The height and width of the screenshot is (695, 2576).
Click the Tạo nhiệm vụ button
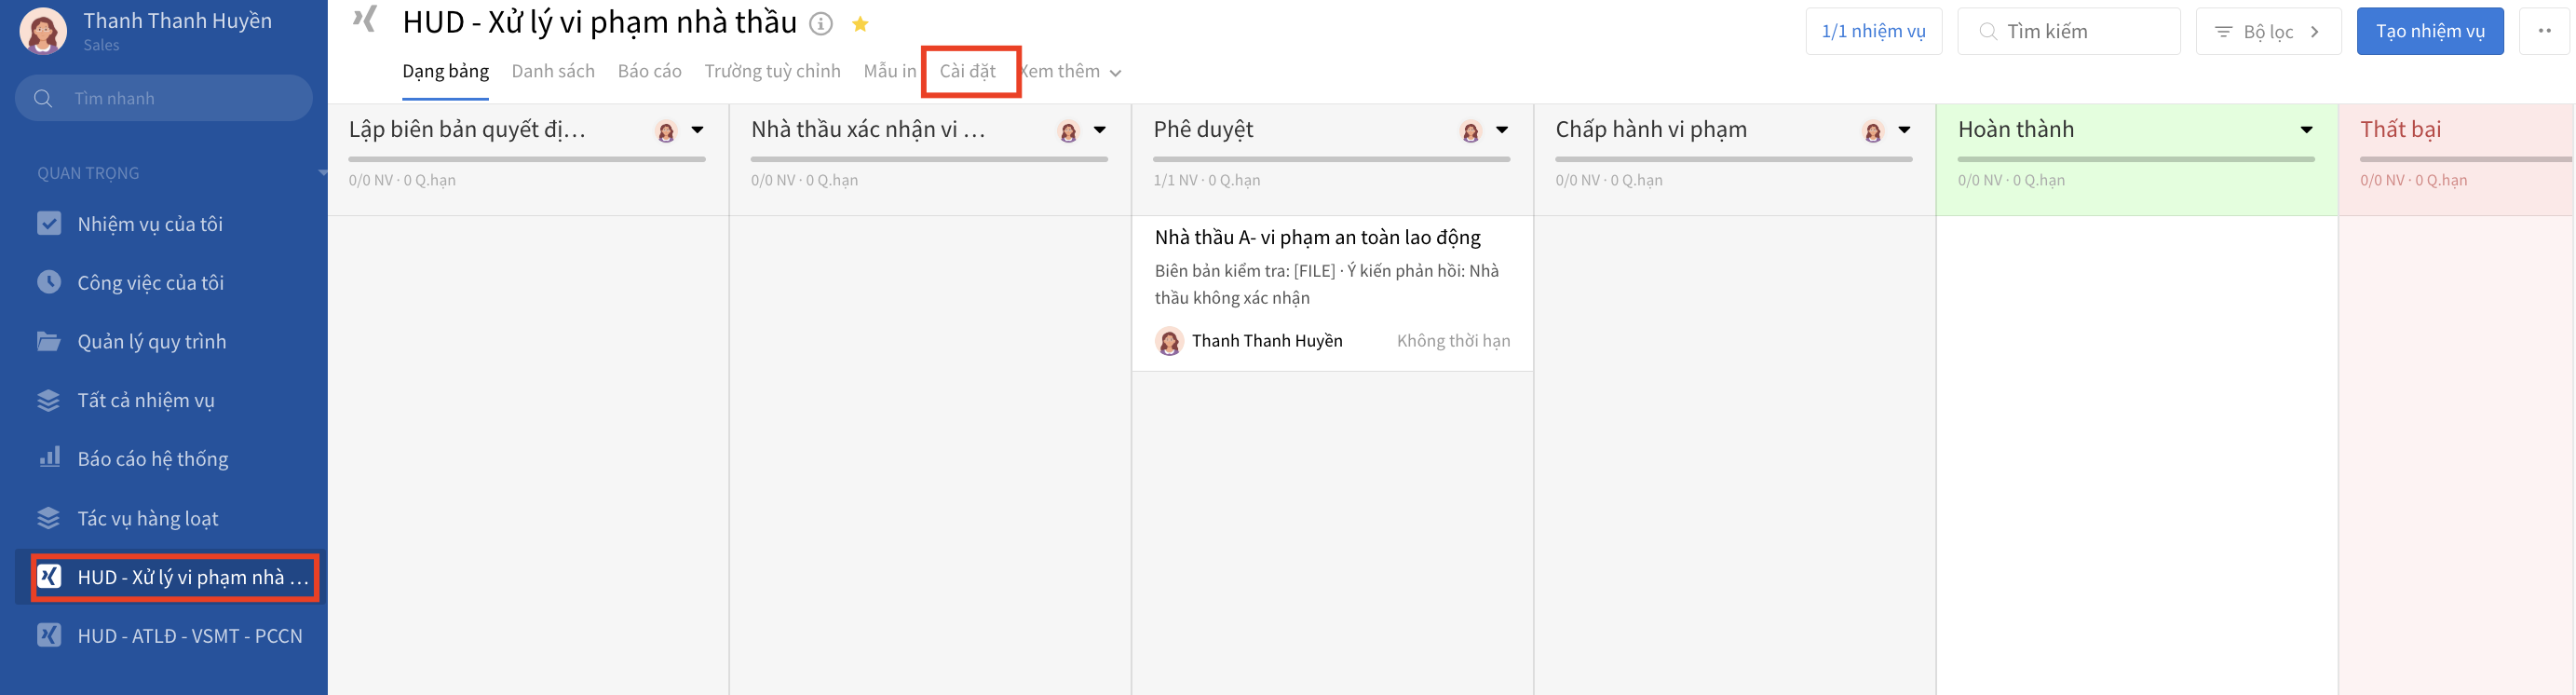tap(2429, 31)
